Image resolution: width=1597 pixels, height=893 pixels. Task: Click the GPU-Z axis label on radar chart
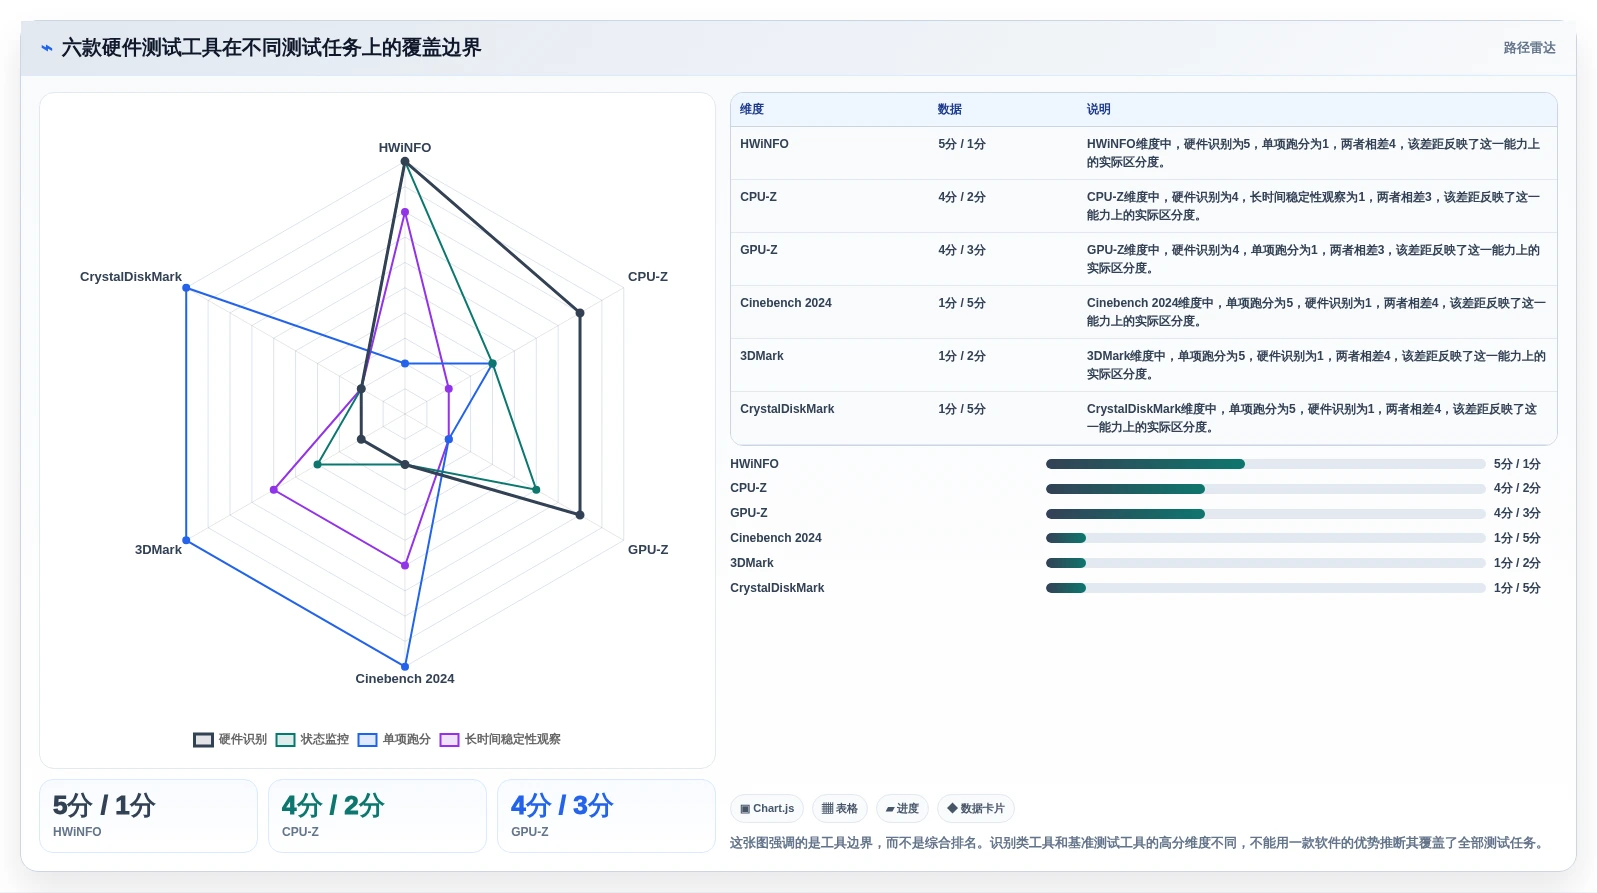(x=648, y=550)
